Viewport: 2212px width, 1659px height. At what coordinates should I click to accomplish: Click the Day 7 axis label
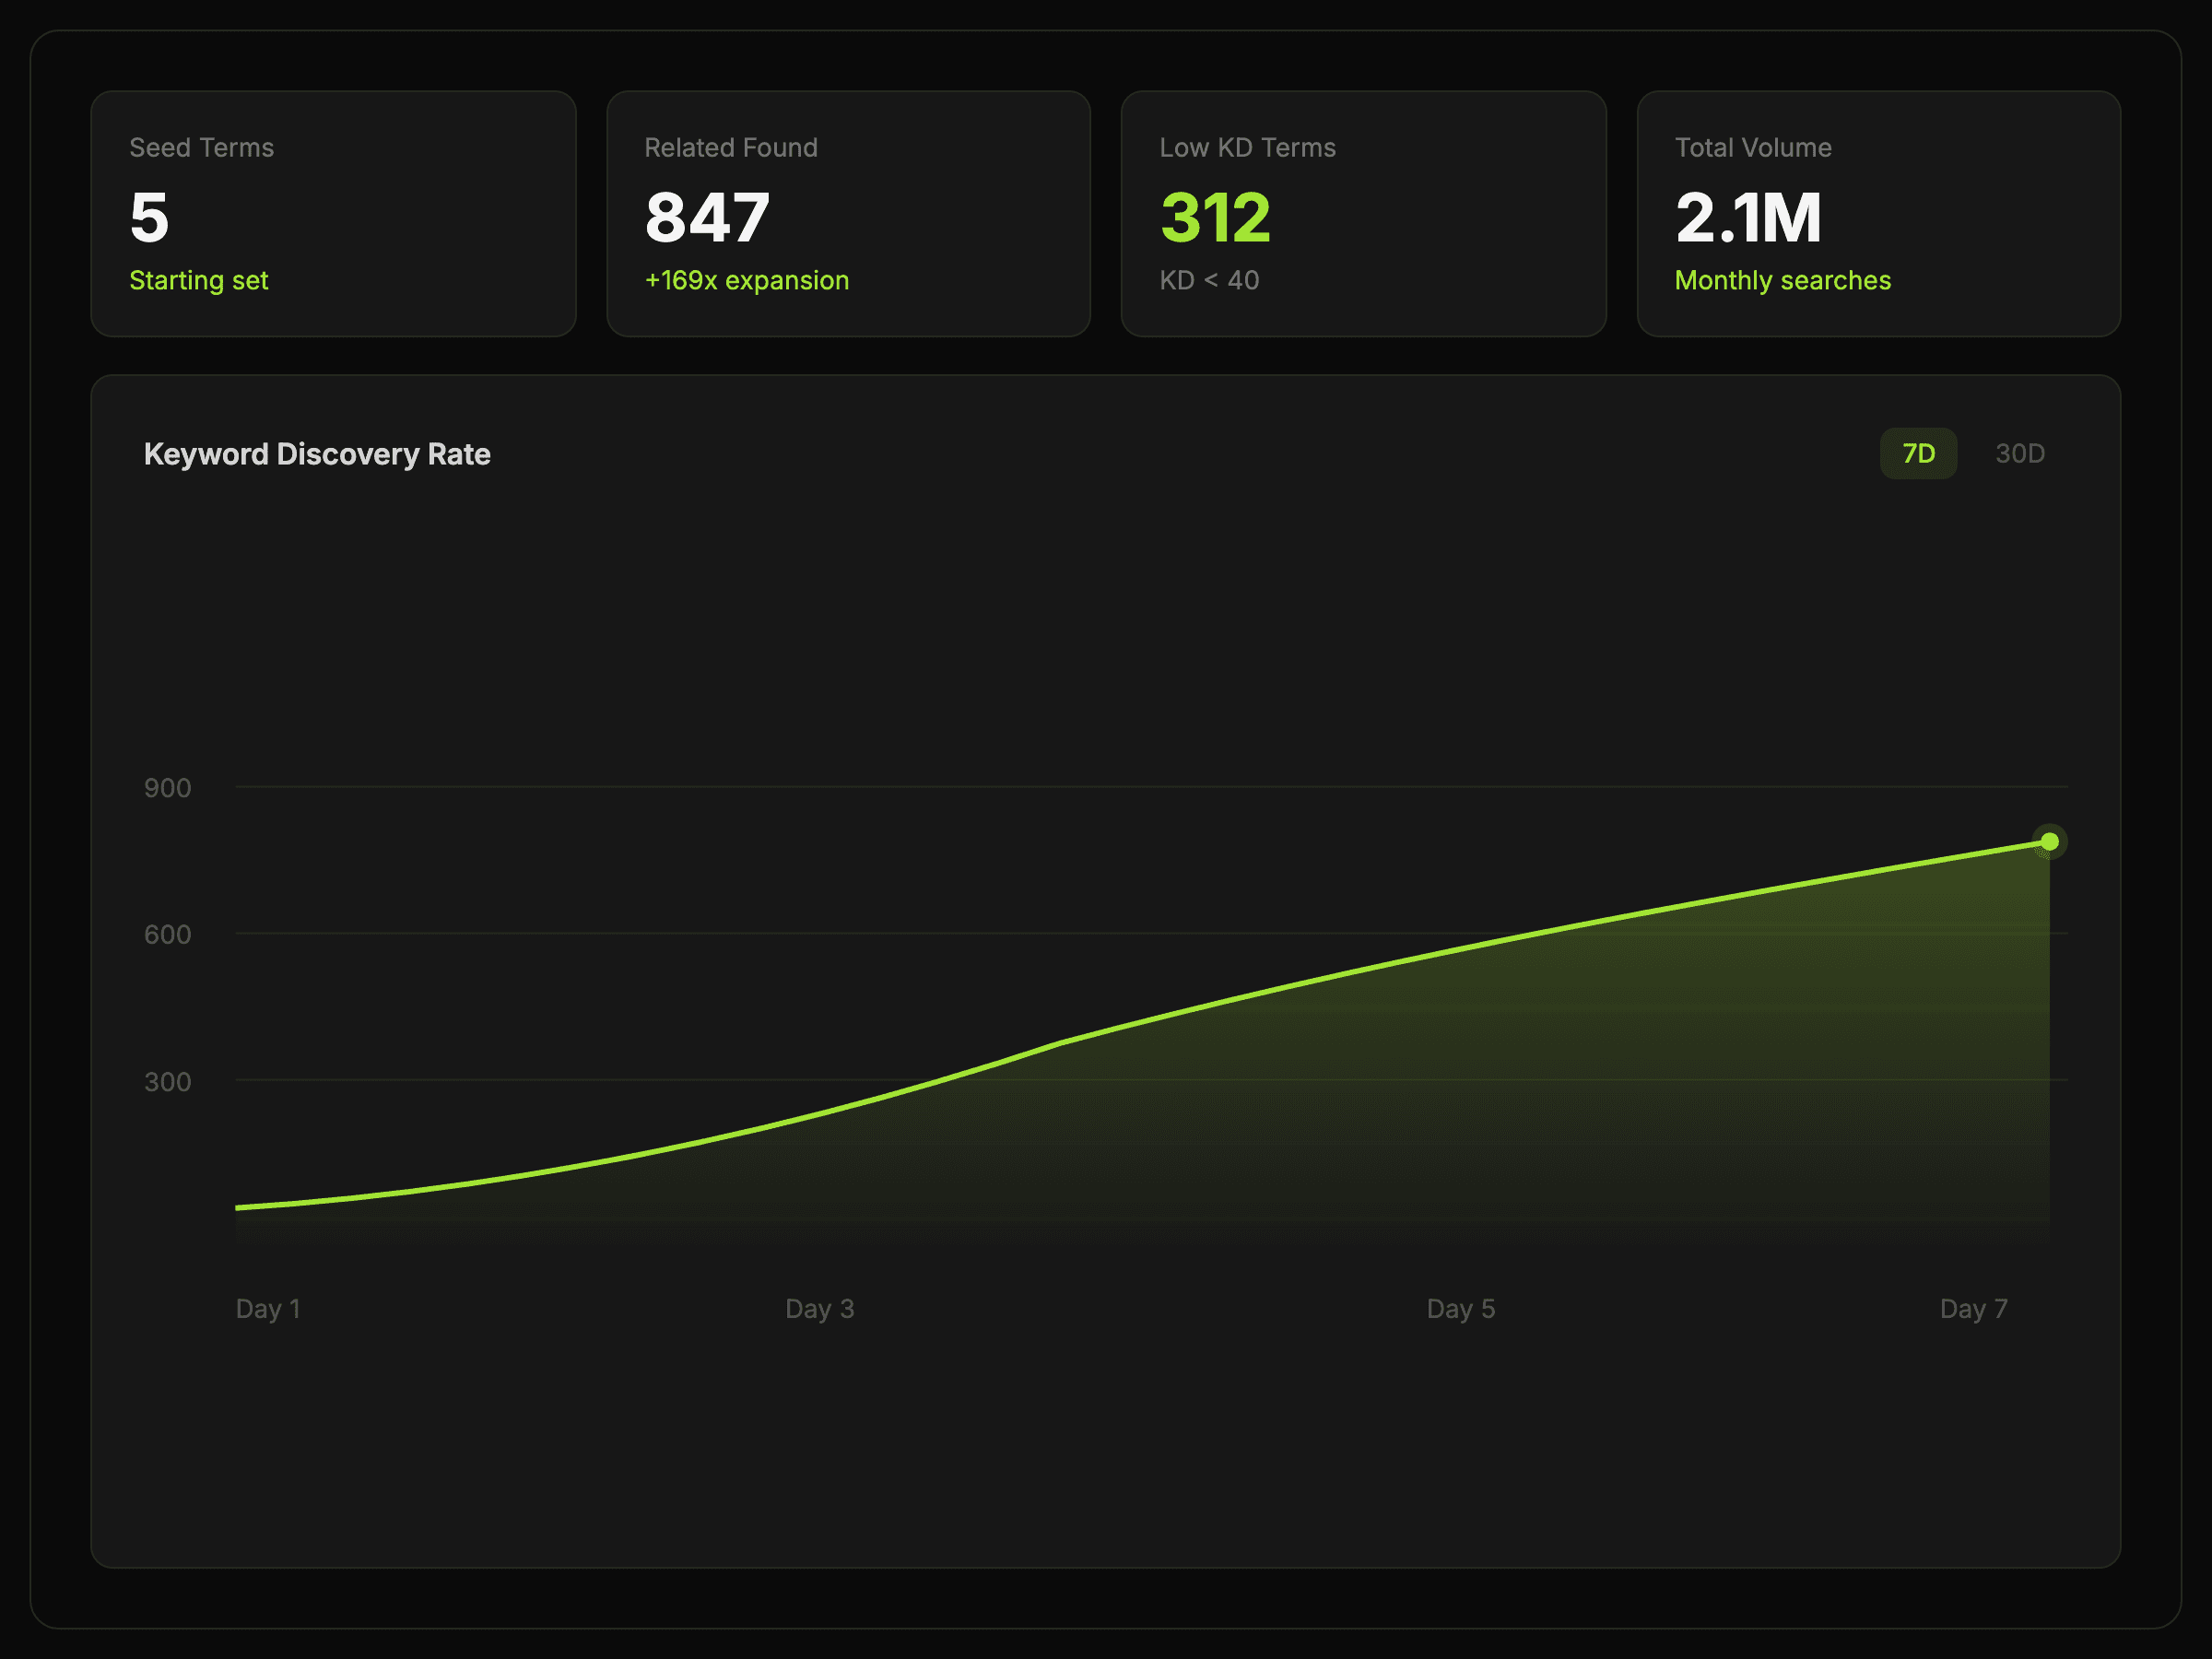(x=1973, y=1309)
